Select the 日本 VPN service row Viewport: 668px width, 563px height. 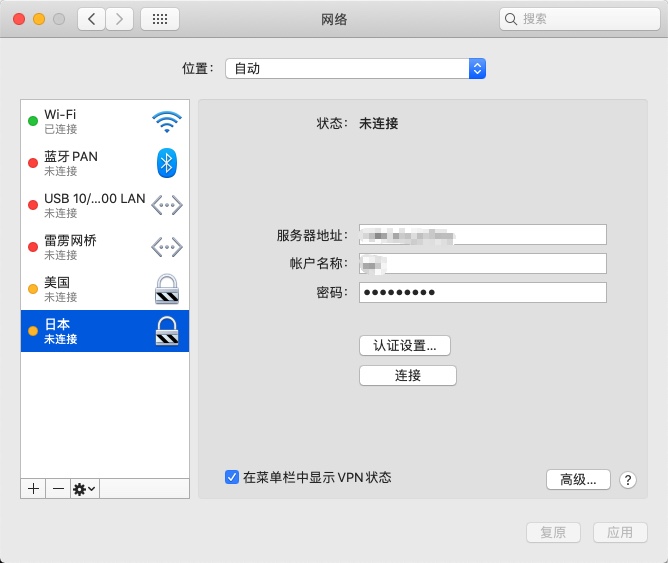[x=105, y=331]
